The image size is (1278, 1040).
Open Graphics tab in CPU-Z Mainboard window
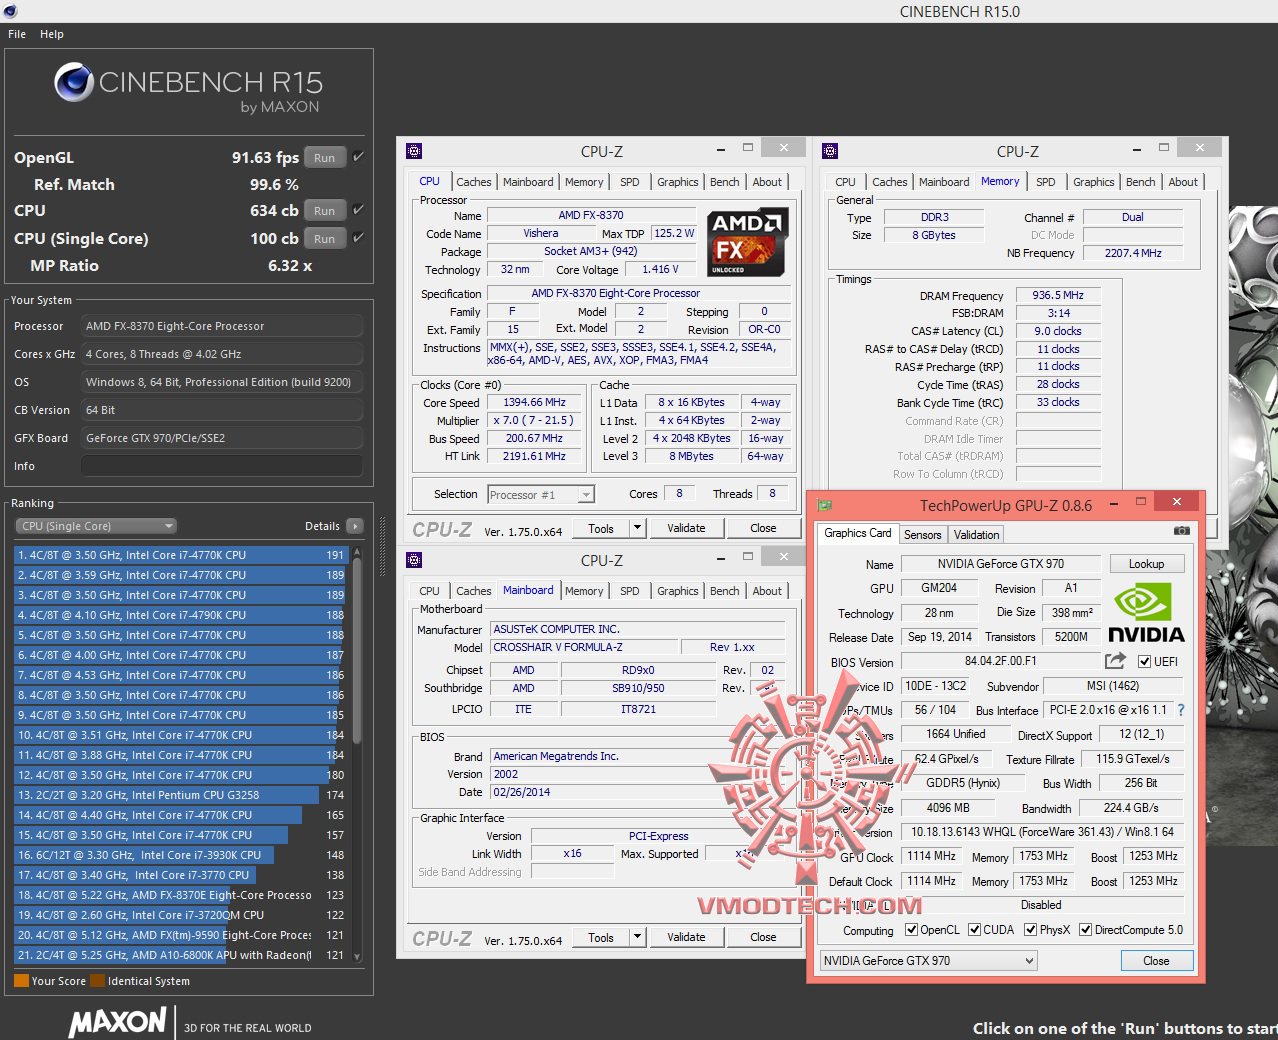click(x=677, y=591)
